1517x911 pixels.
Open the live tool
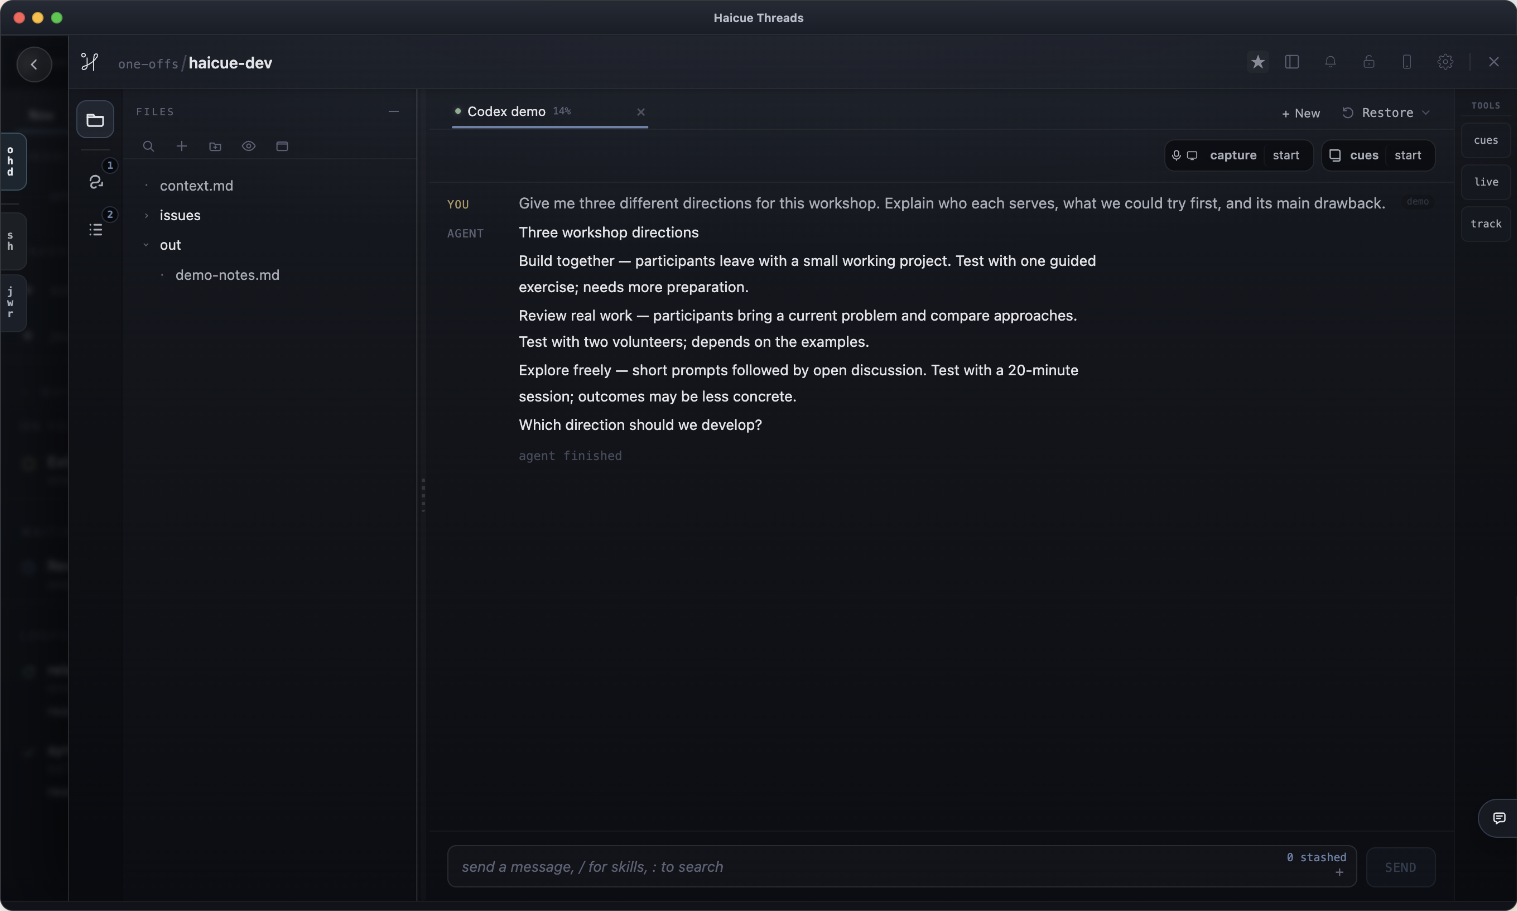click(1486, 182)
